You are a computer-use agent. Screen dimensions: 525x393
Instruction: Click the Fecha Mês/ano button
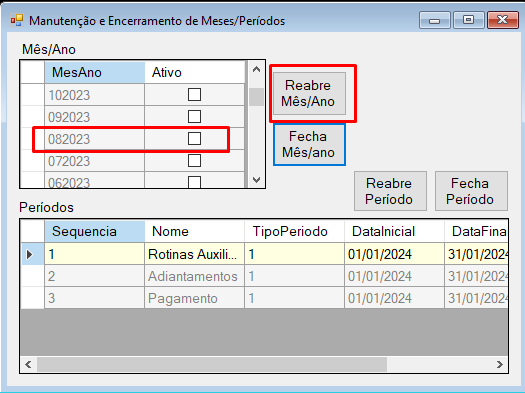309,144
